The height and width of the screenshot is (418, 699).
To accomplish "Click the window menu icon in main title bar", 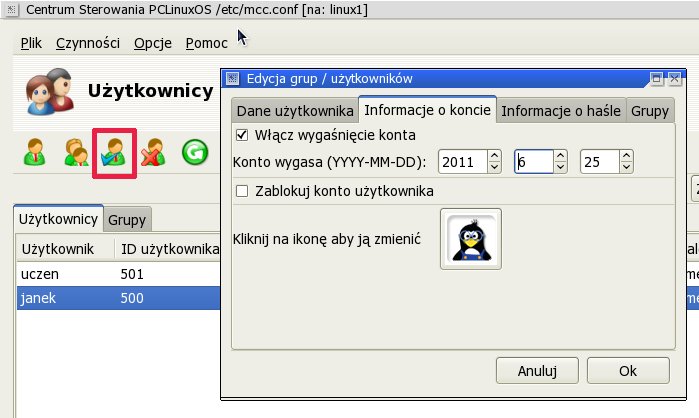I will point(11,9).
